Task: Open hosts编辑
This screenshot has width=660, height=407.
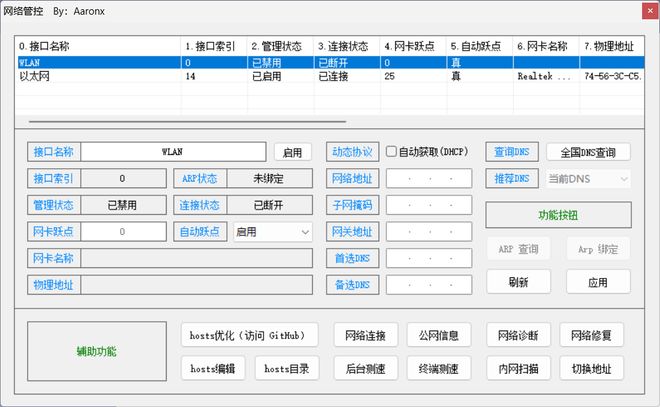Action: (x=213, y=368)
